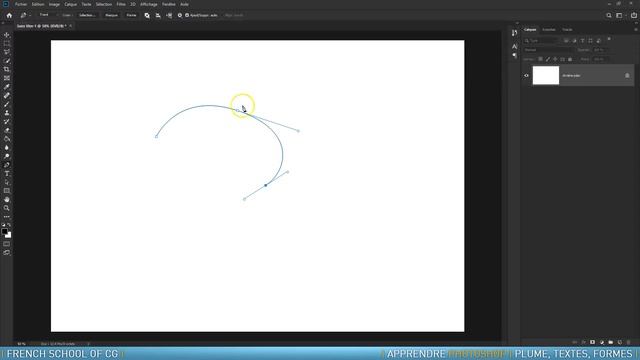Viewport: 640px width, 360px height.
Task: Select the Pen tool in toolbar
Action: (x=7, y=165)
